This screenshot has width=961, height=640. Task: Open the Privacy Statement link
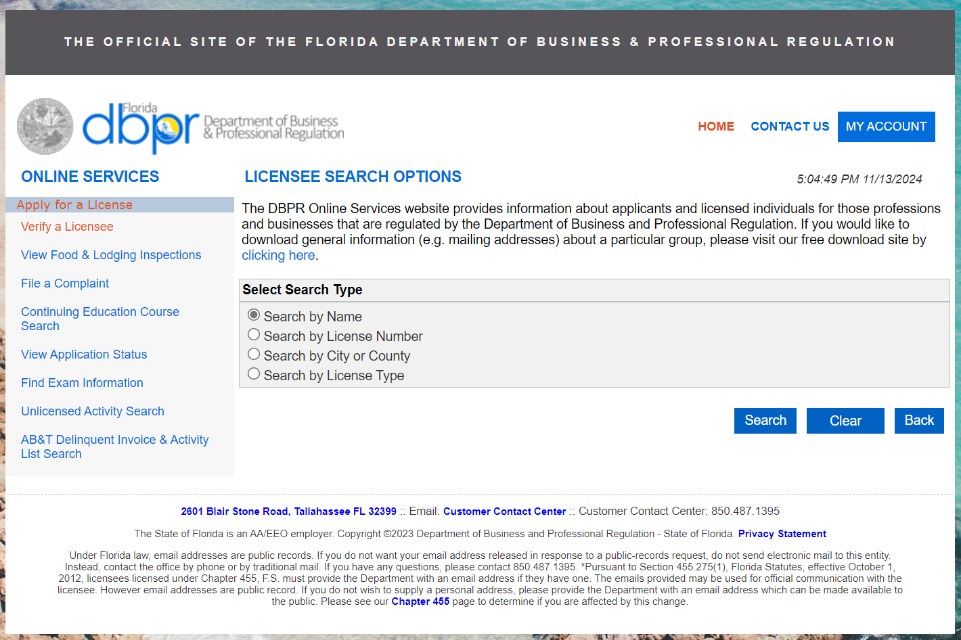point(782,534)
